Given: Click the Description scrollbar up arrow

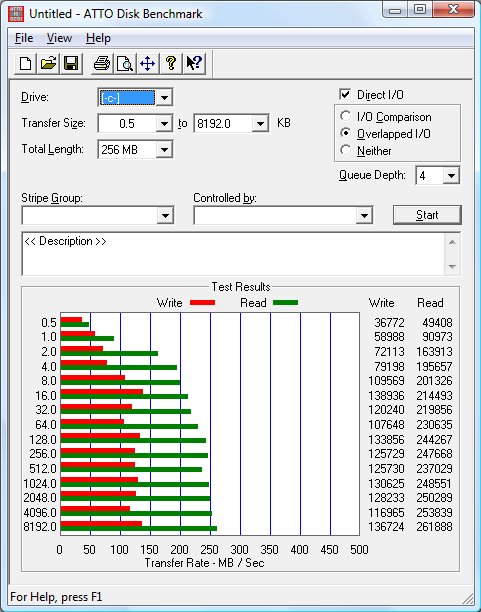Looking at the screenshot, I should click(452, 242).
